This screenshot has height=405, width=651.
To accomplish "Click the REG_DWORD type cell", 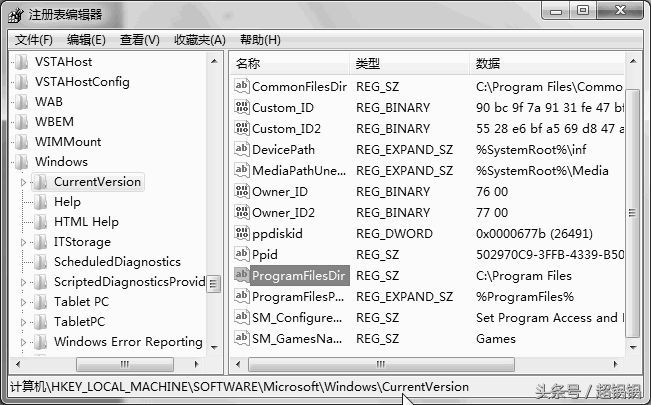I will point(394,233).
